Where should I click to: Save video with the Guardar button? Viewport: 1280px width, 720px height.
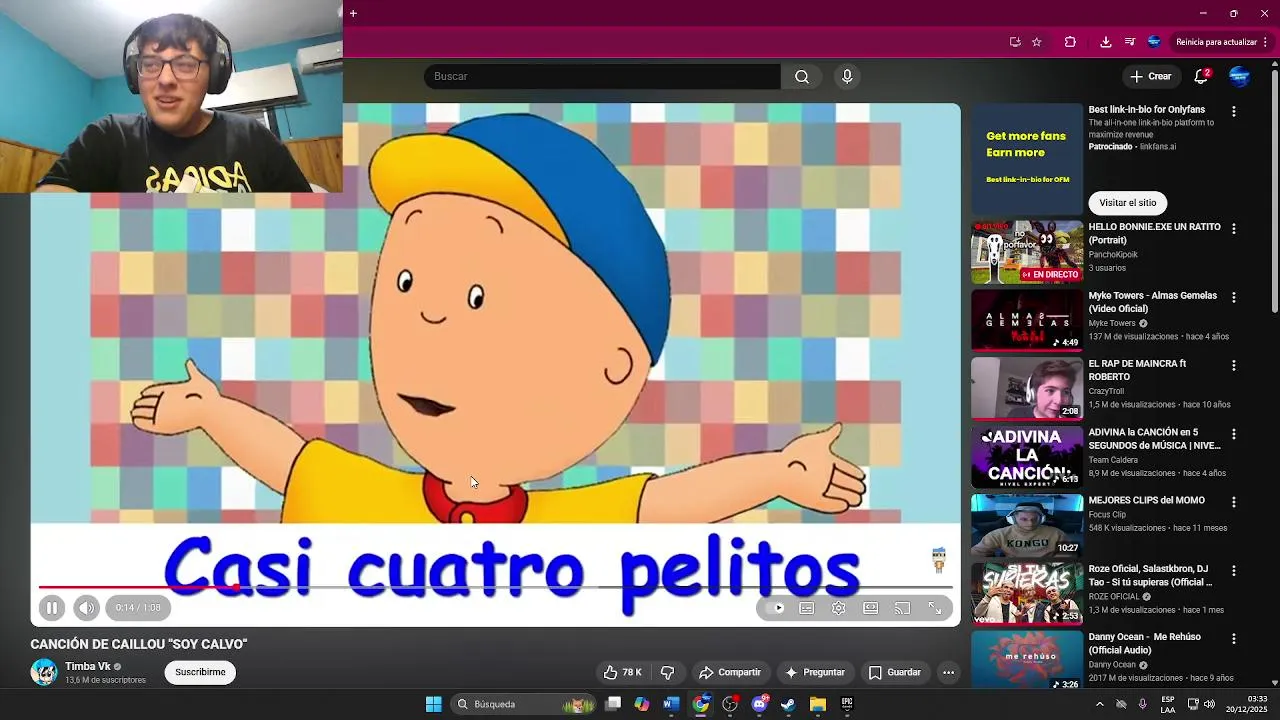click(895, 673)
